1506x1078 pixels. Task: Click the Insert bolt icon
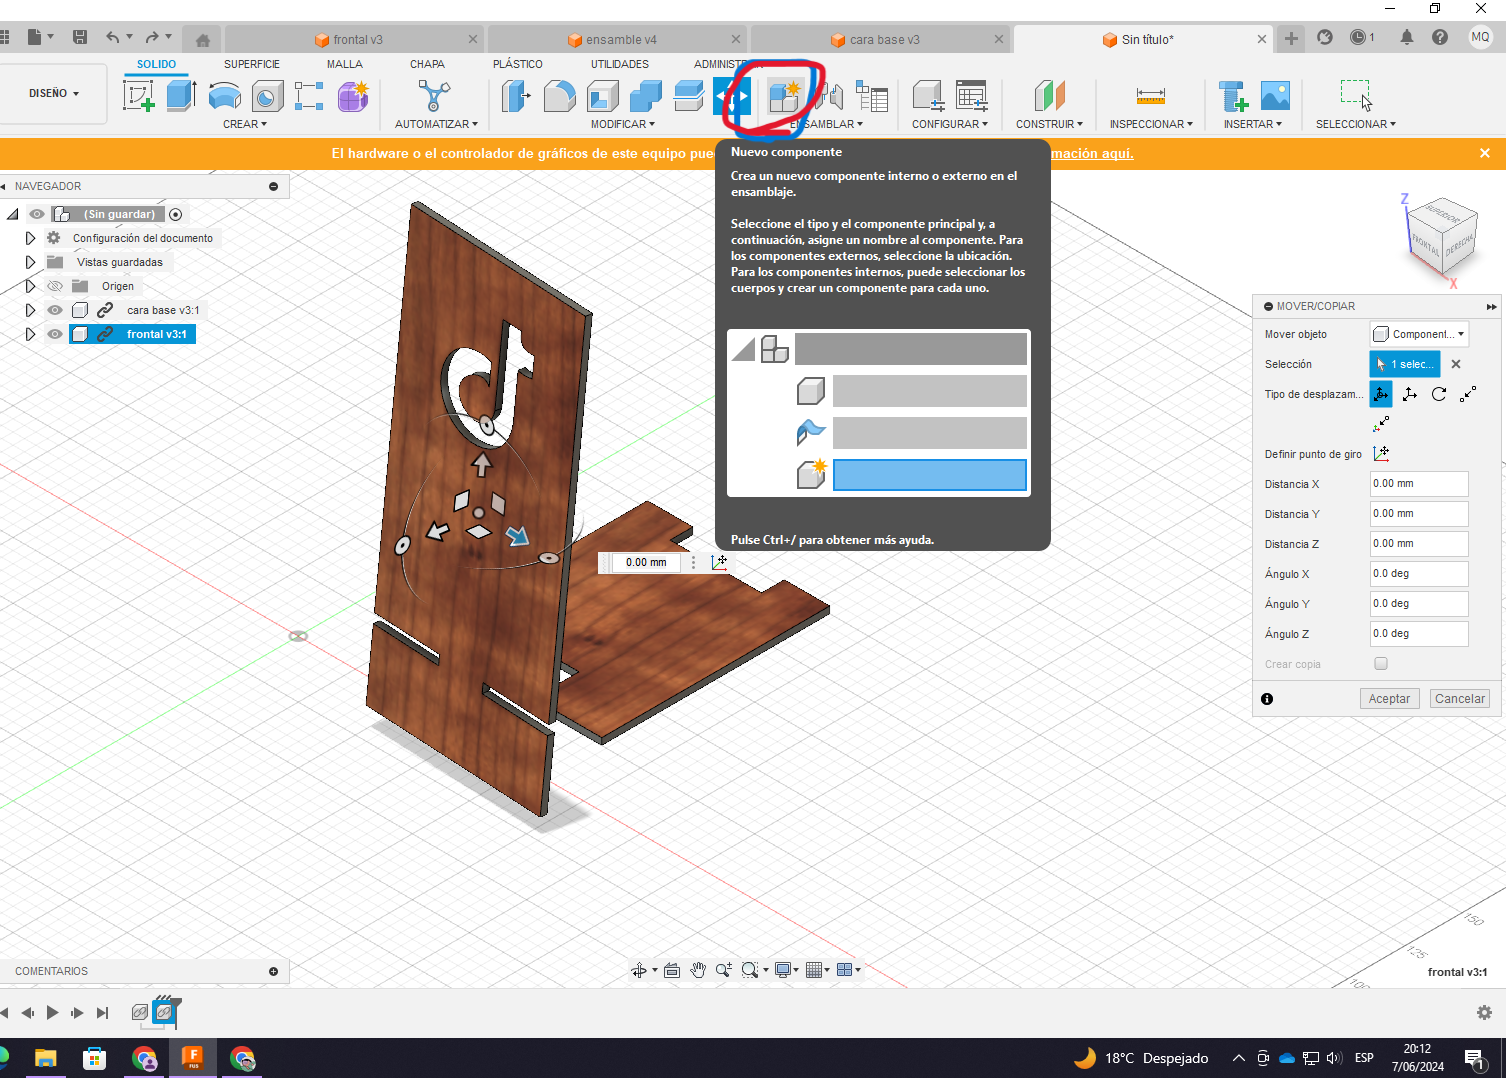click(1233, 96)
